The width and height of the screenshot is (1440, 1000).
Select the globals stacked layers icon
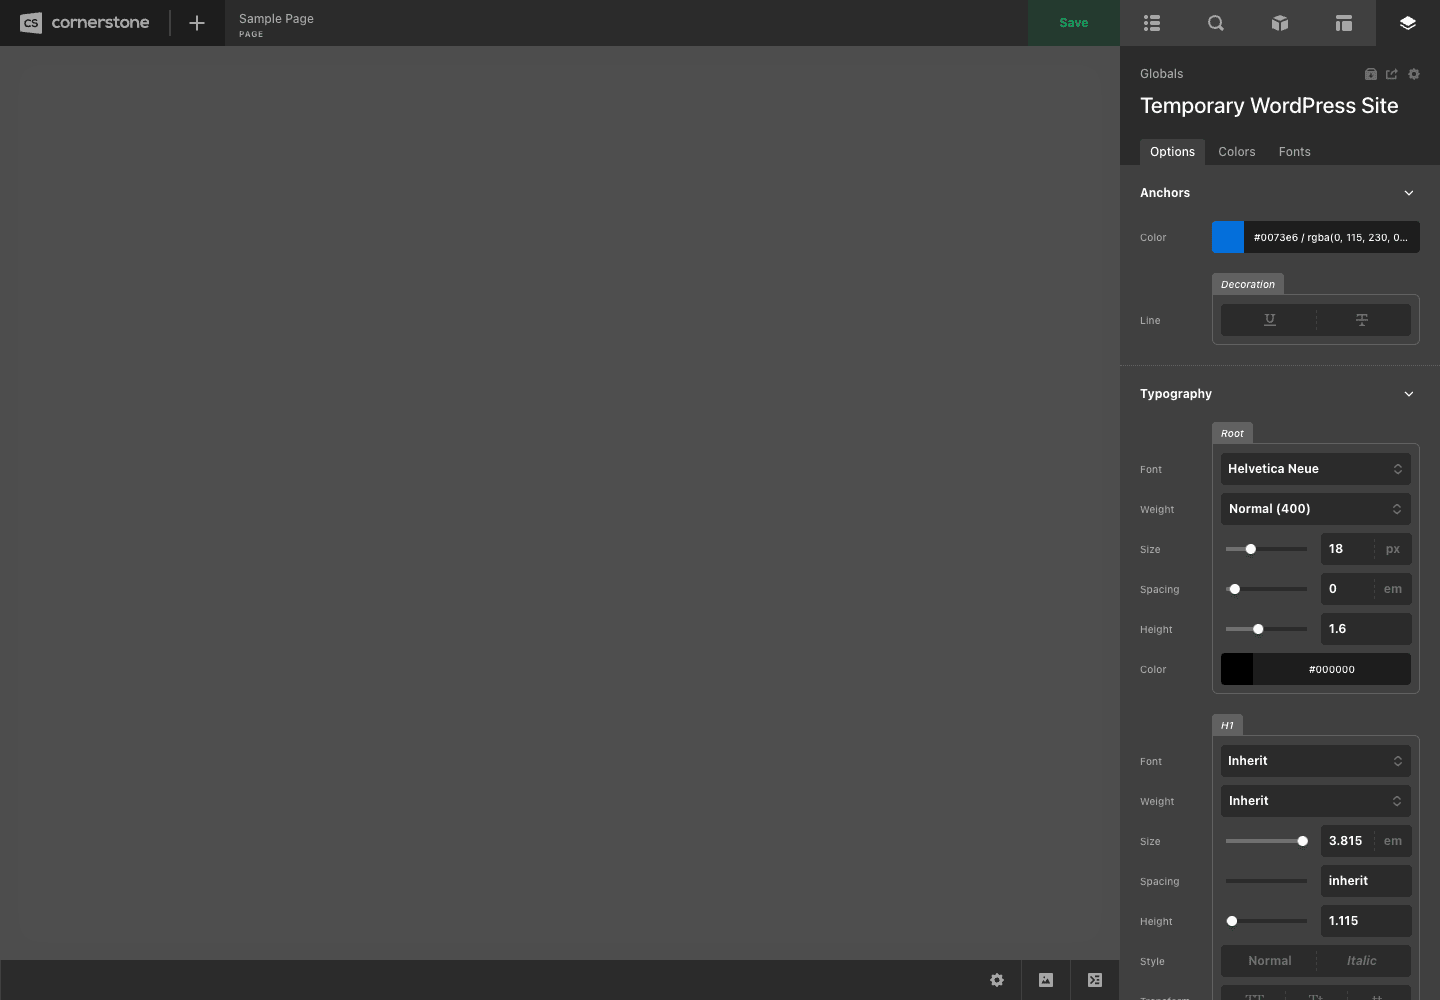1408,23
